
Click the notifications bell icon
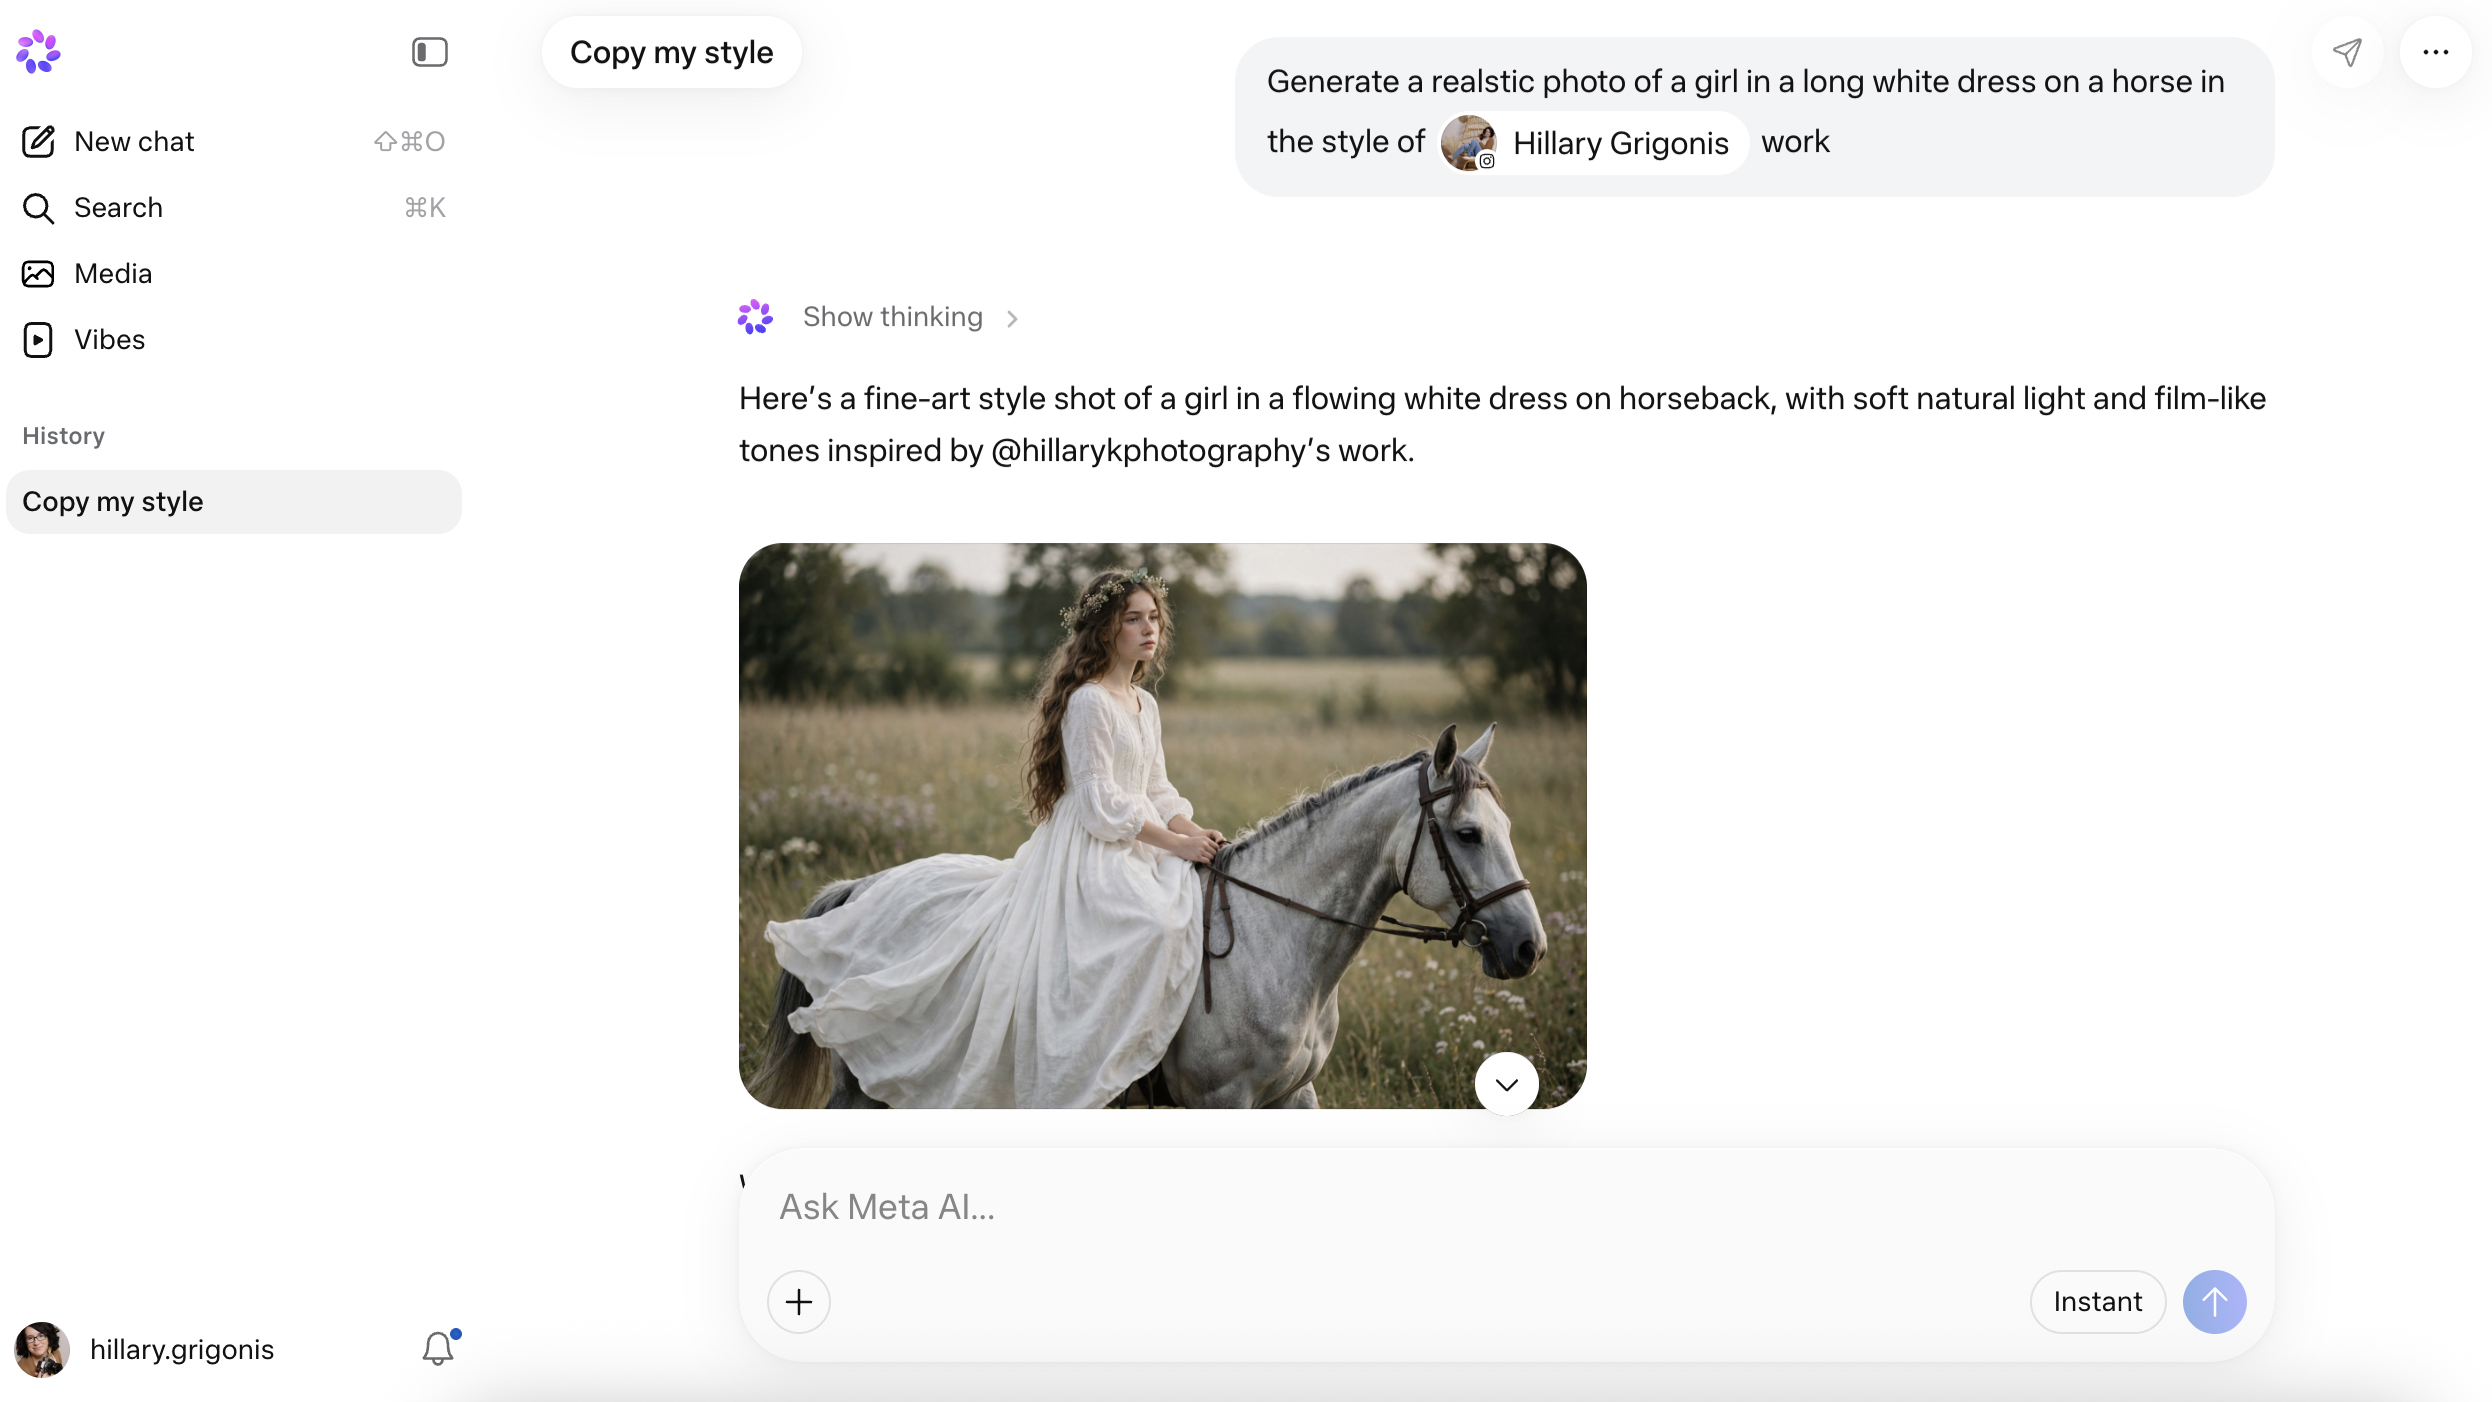tap(438, 1349)
